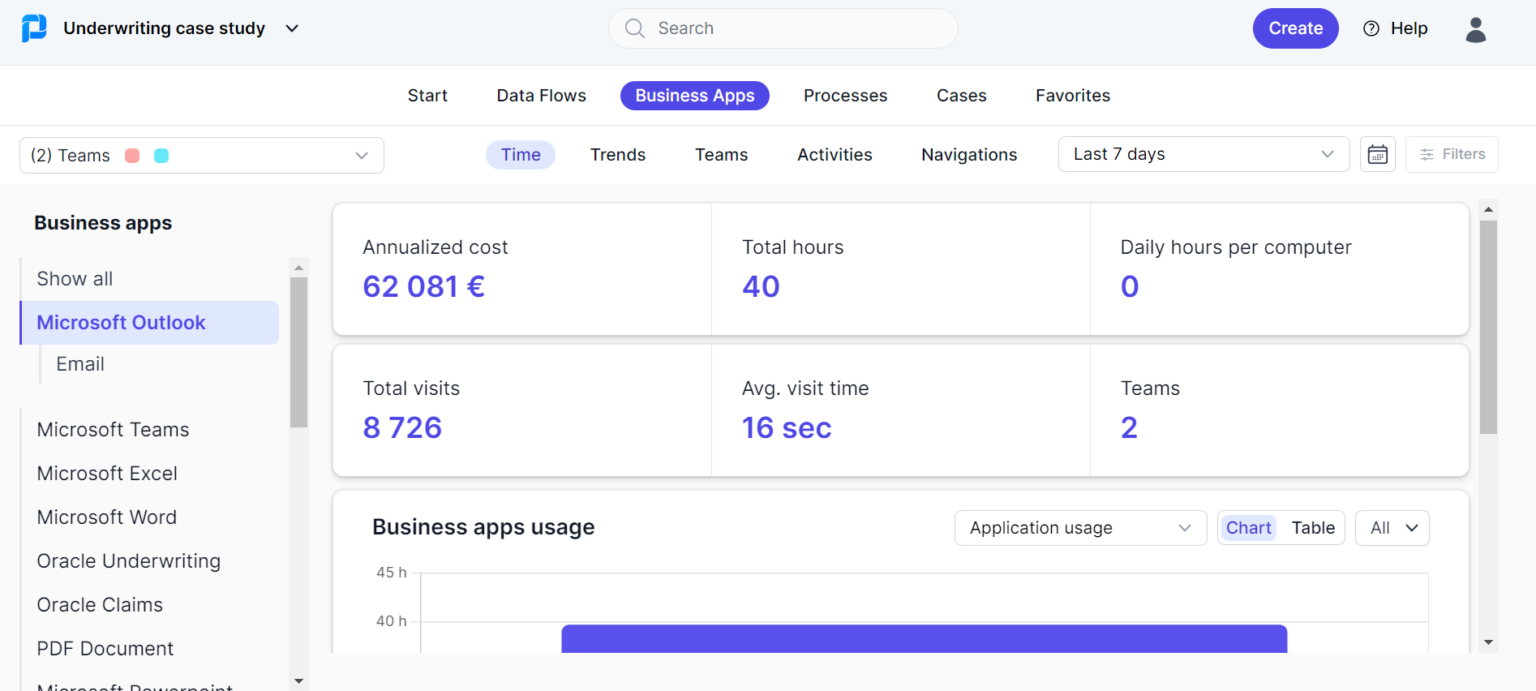Click the teal team color dot

161,155
